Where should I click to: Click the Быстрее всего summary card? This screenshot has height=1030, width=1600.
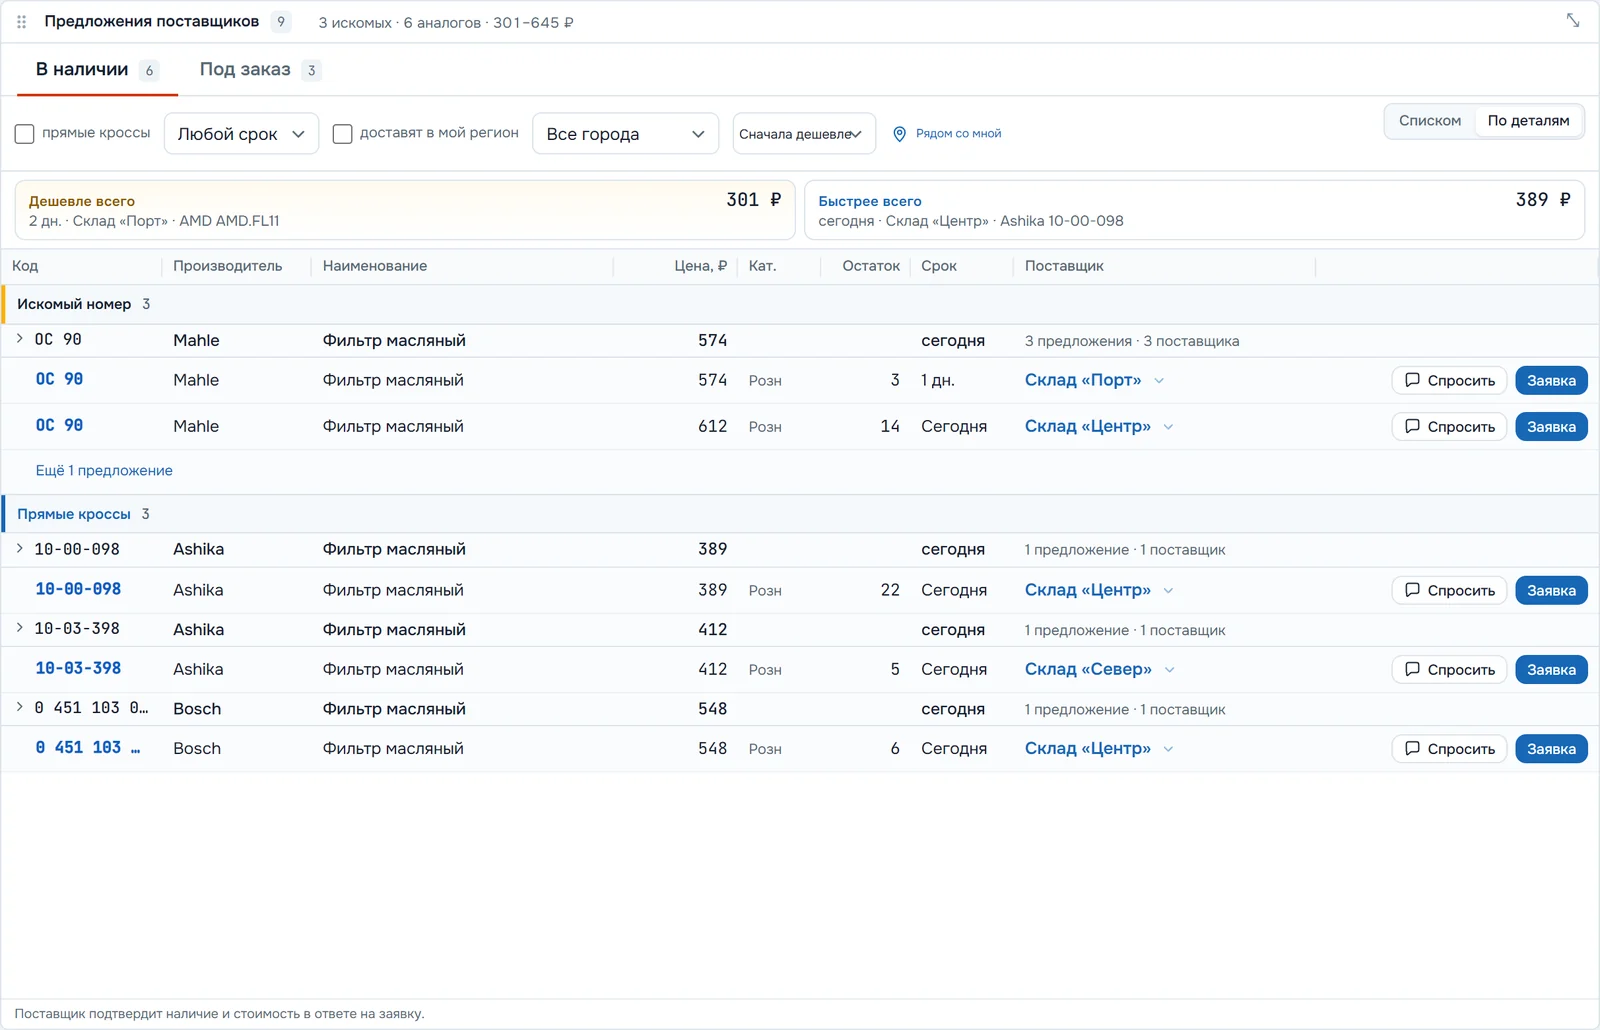1194,210
